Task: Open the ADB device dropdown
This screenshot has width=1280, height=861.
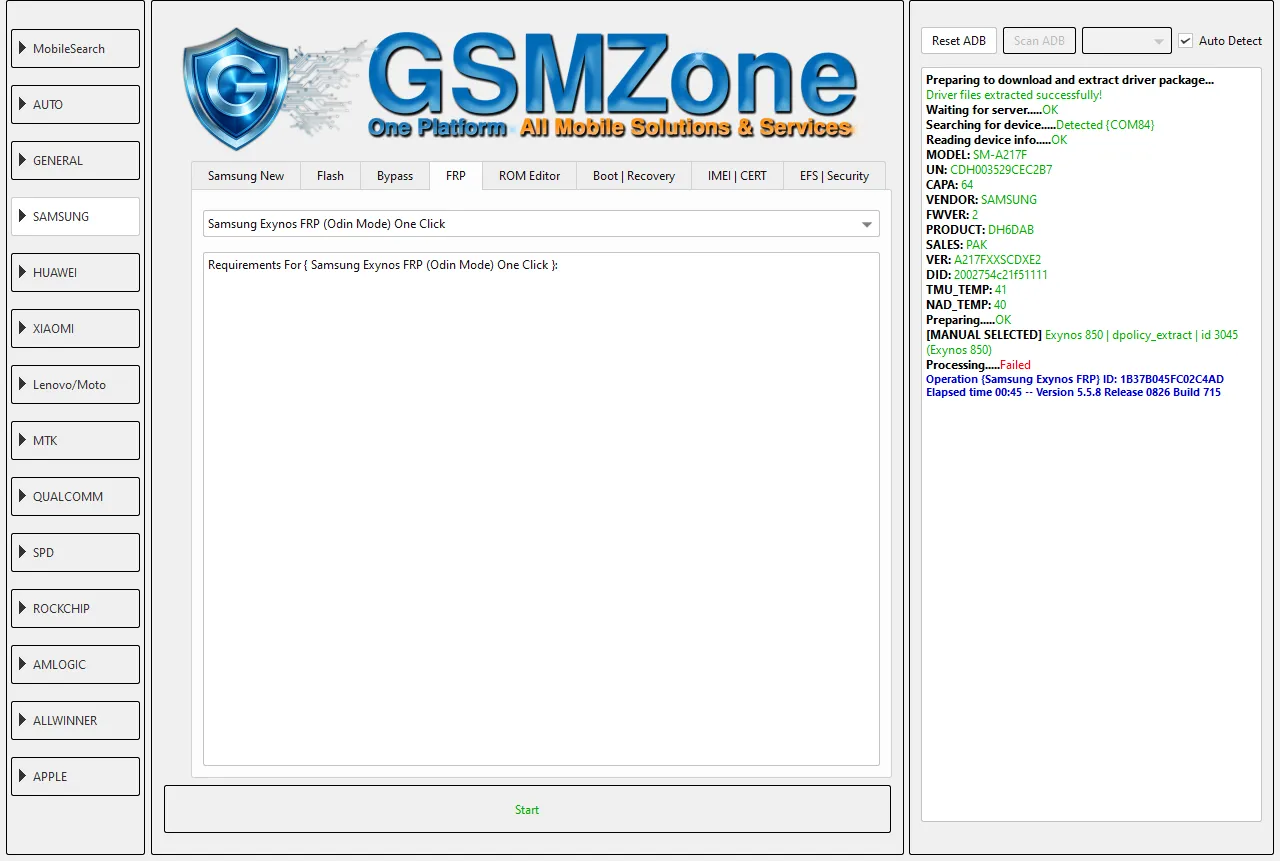Action: tap(1127, 41)
